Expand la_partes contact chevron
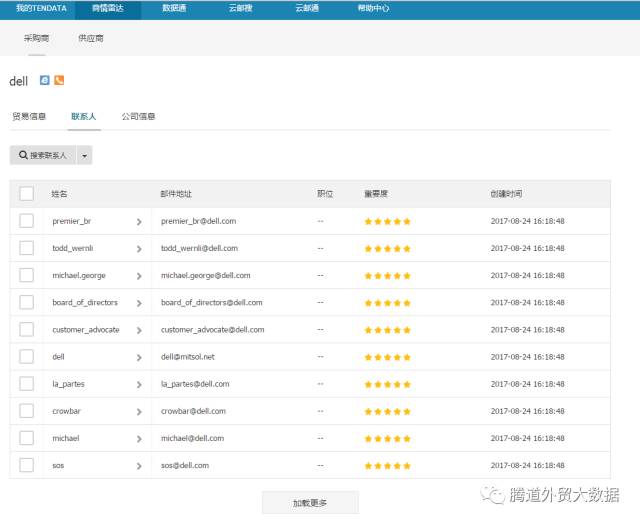 (x=139, y=385)
